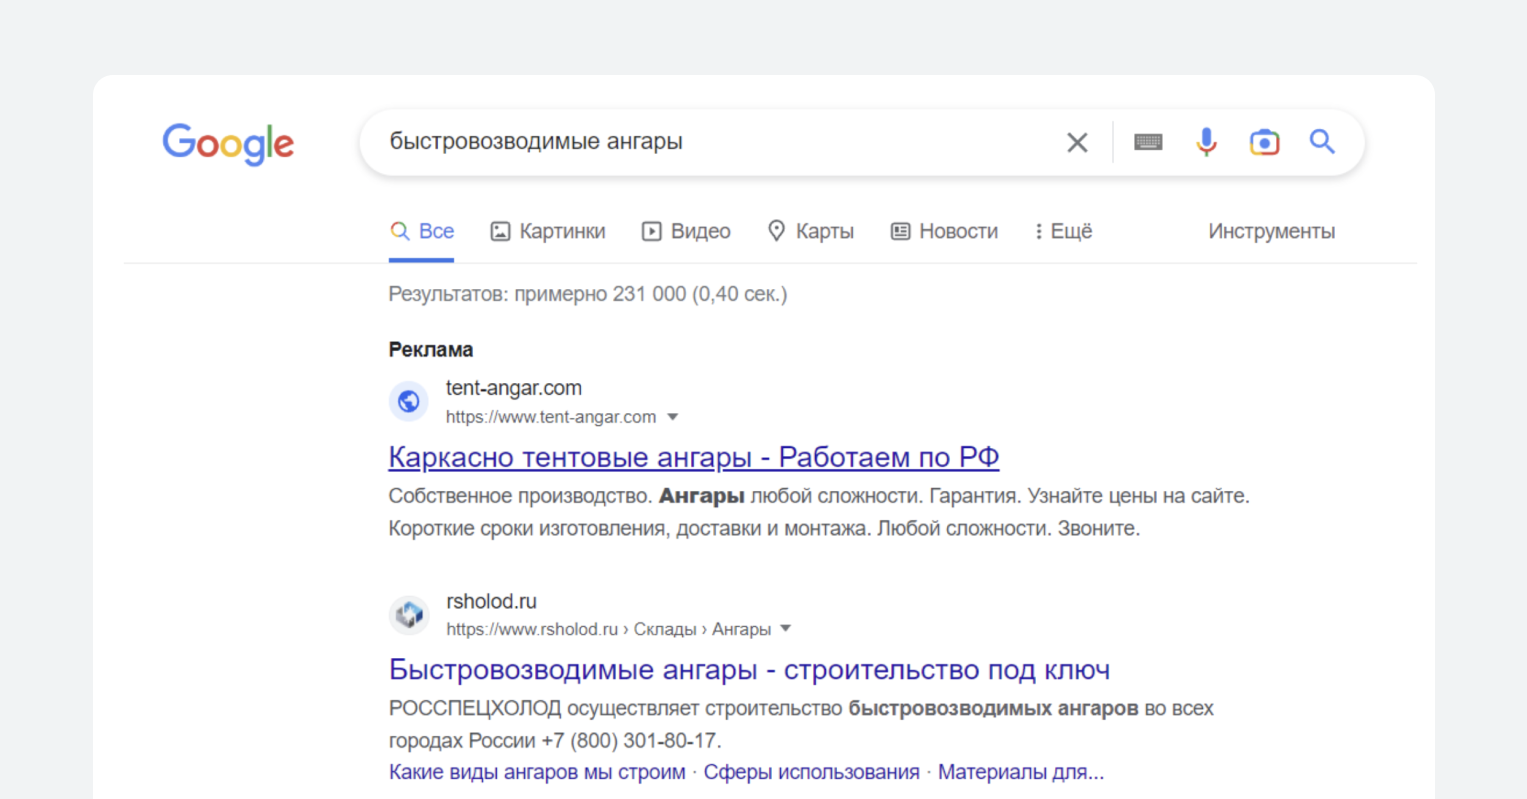This screenshot has height=799, width=1527.
Task: Start voice search with microphone icon
Action: (x=1206, y=143)
